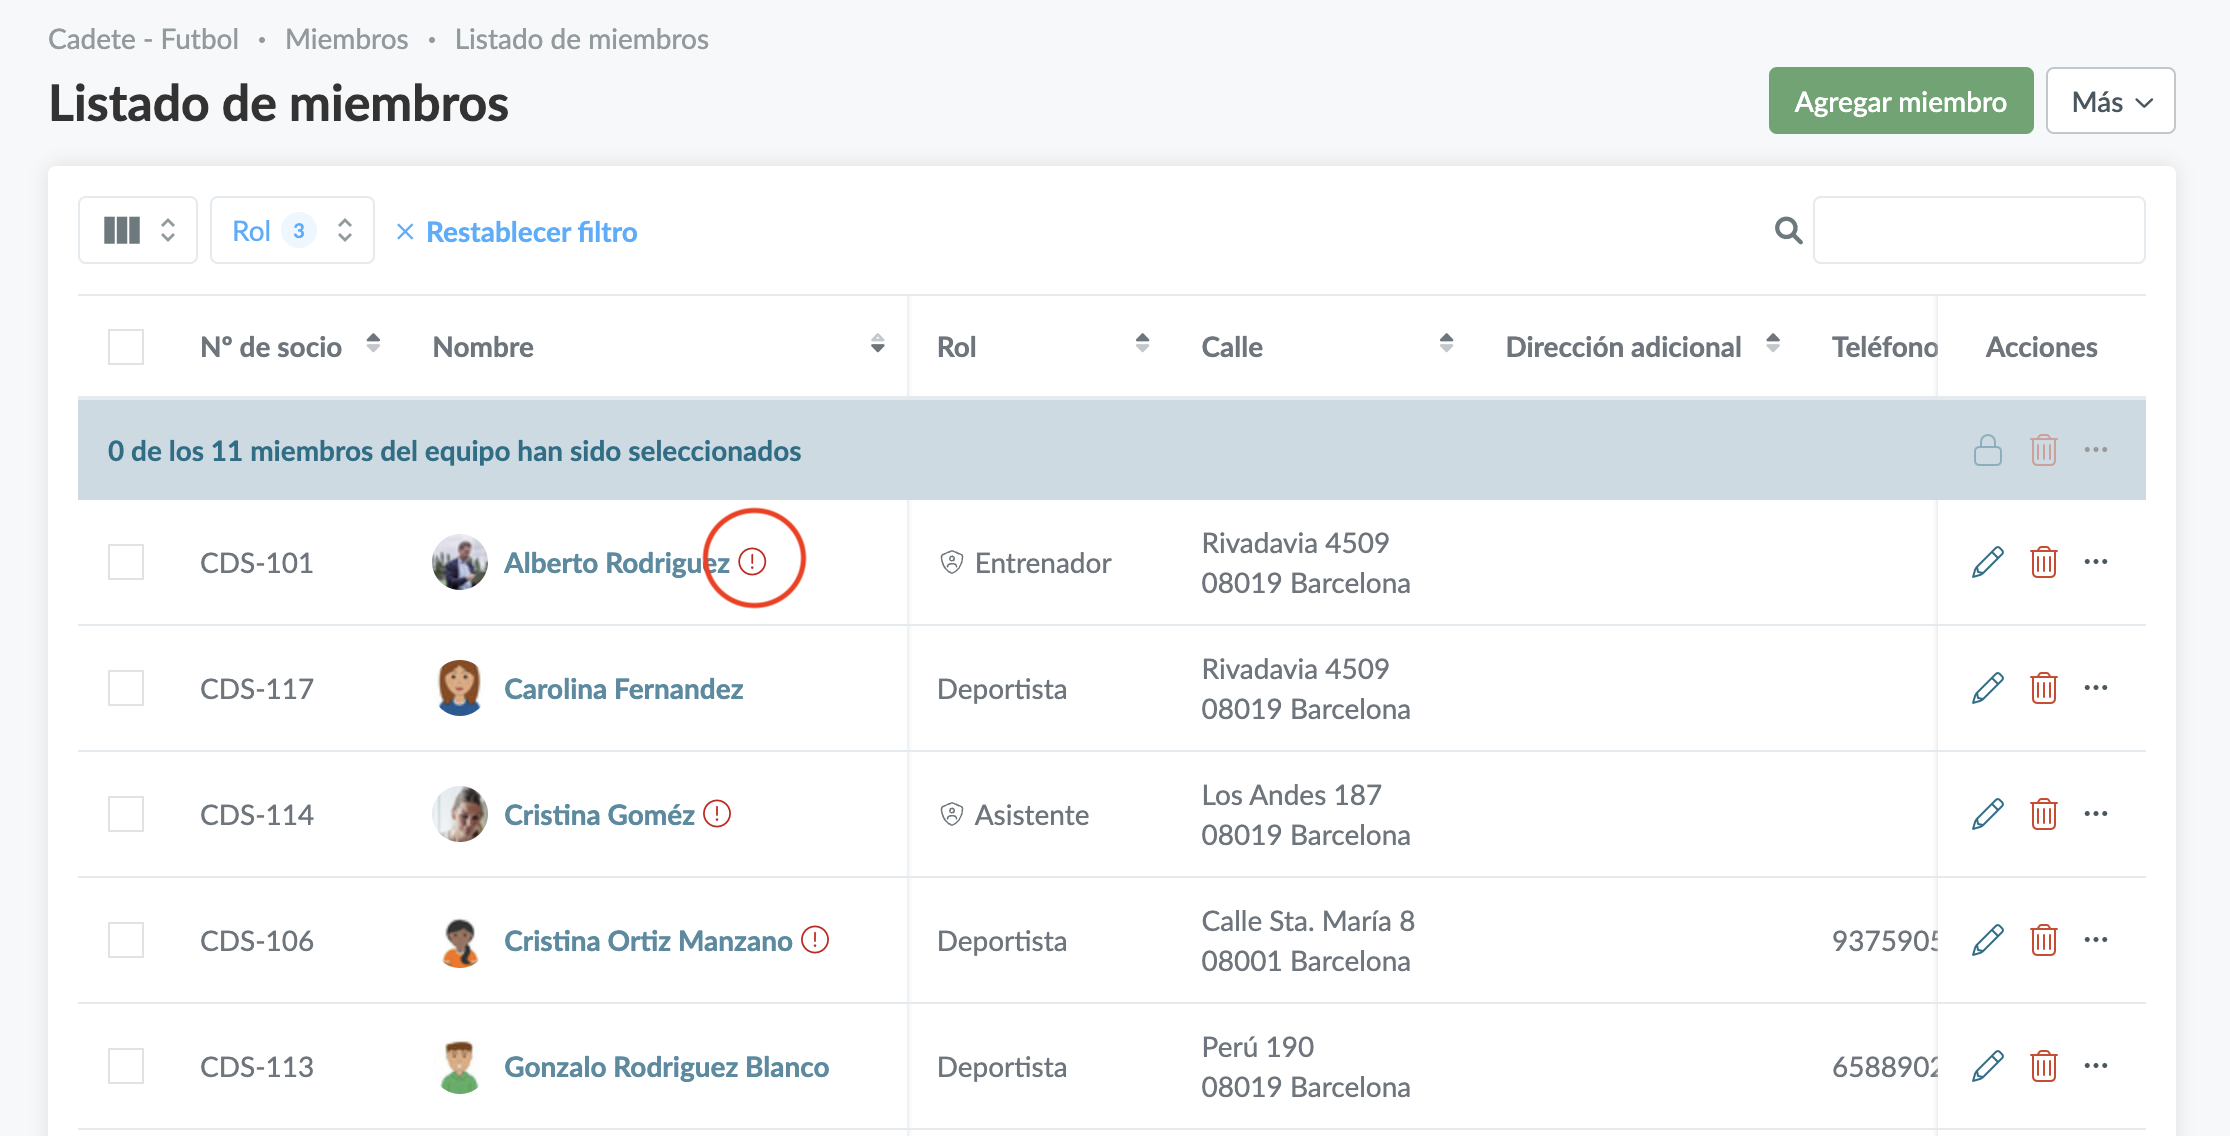
Task: Expand the Rol filter dropdown
Action: 292,231
